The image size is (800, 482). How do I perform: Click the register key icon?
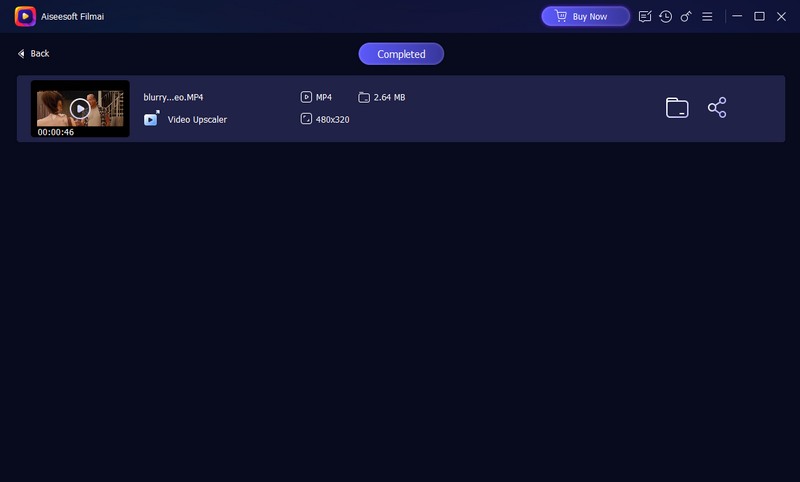[686, 16]
